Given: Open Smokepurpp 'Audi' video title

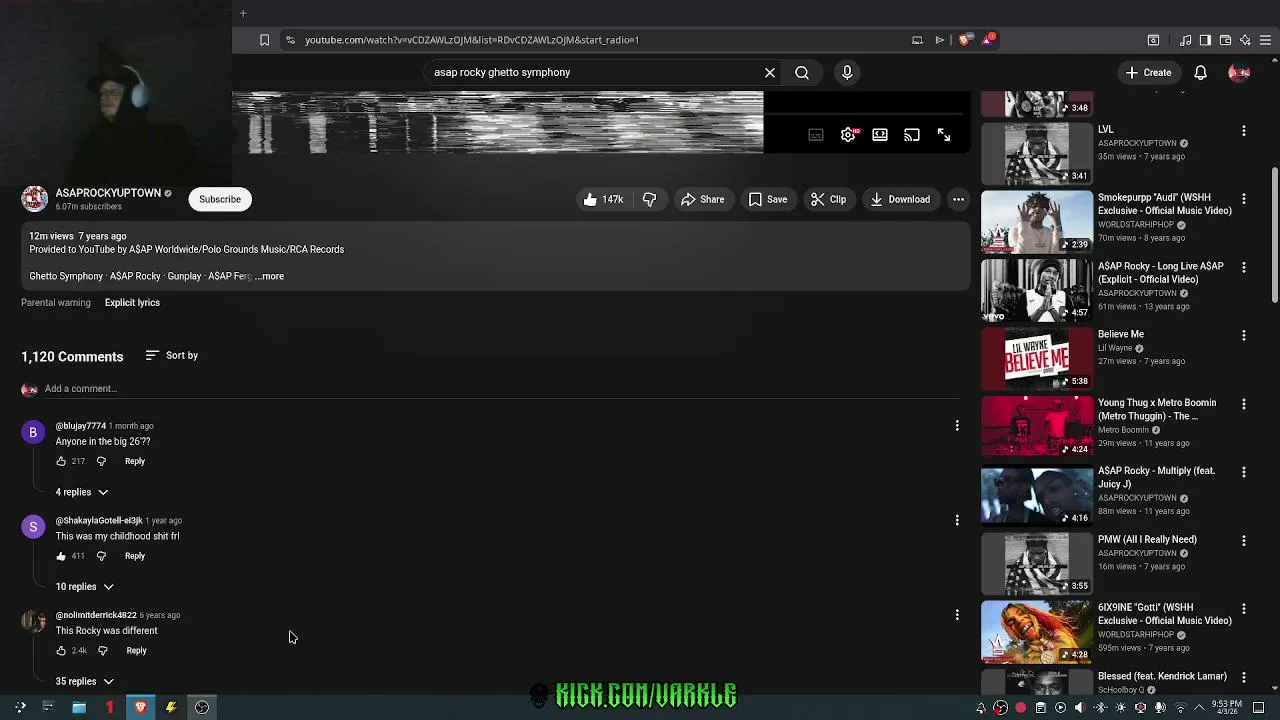Looking at the screenshot, I should tap(1165, 204).
